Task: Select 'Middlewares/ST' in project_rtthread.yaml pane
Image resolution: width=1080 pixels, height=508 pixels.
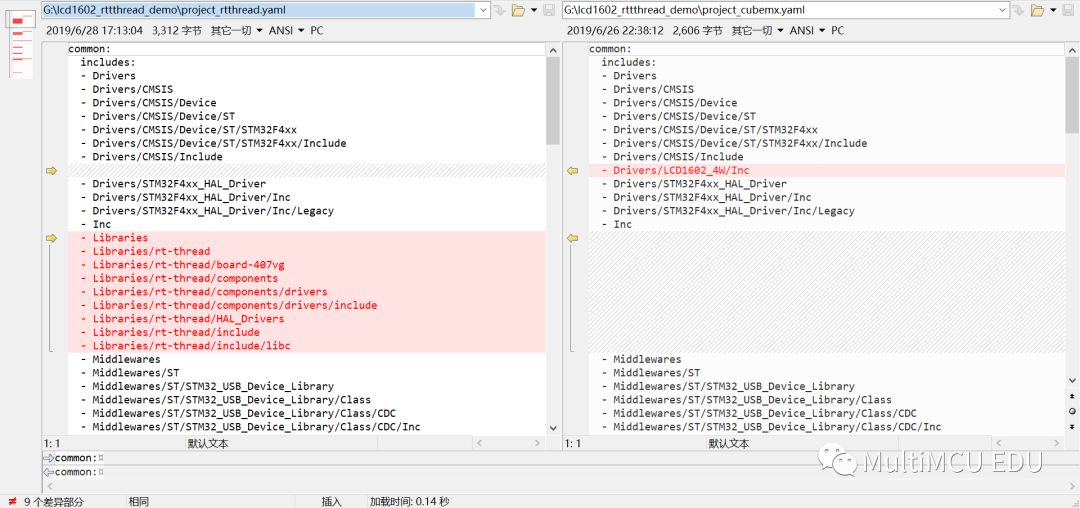Action: point(136,373)
